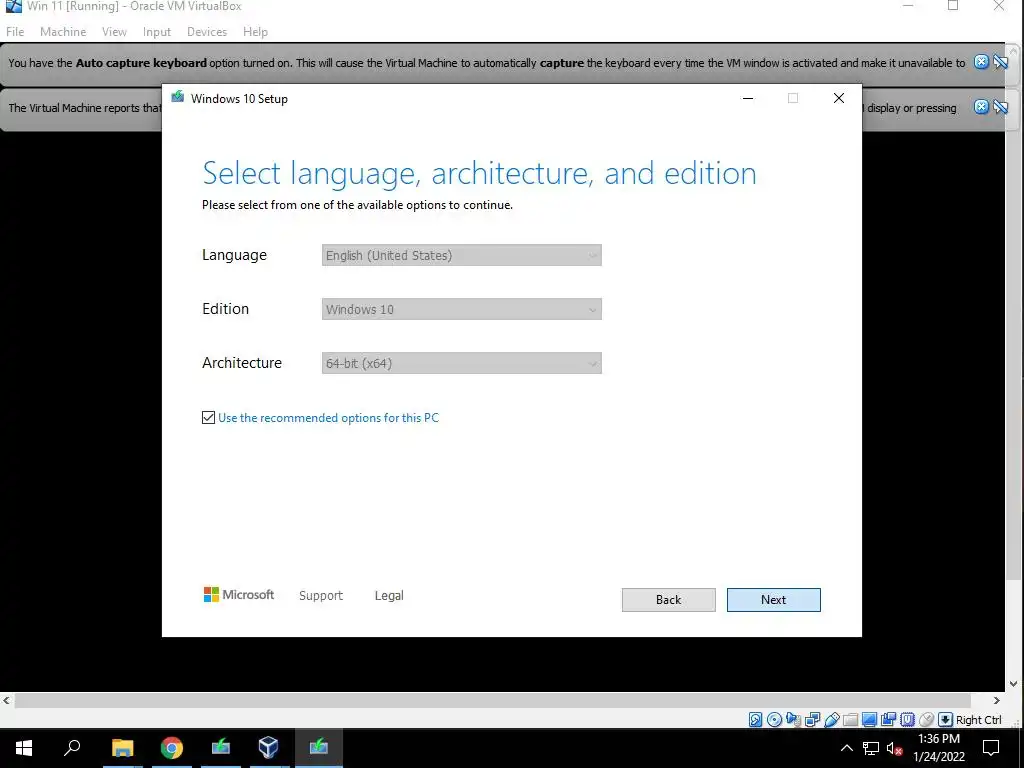Open the Help menu
The width and height of the screenshot is (1024, 768).
point(255,31)
